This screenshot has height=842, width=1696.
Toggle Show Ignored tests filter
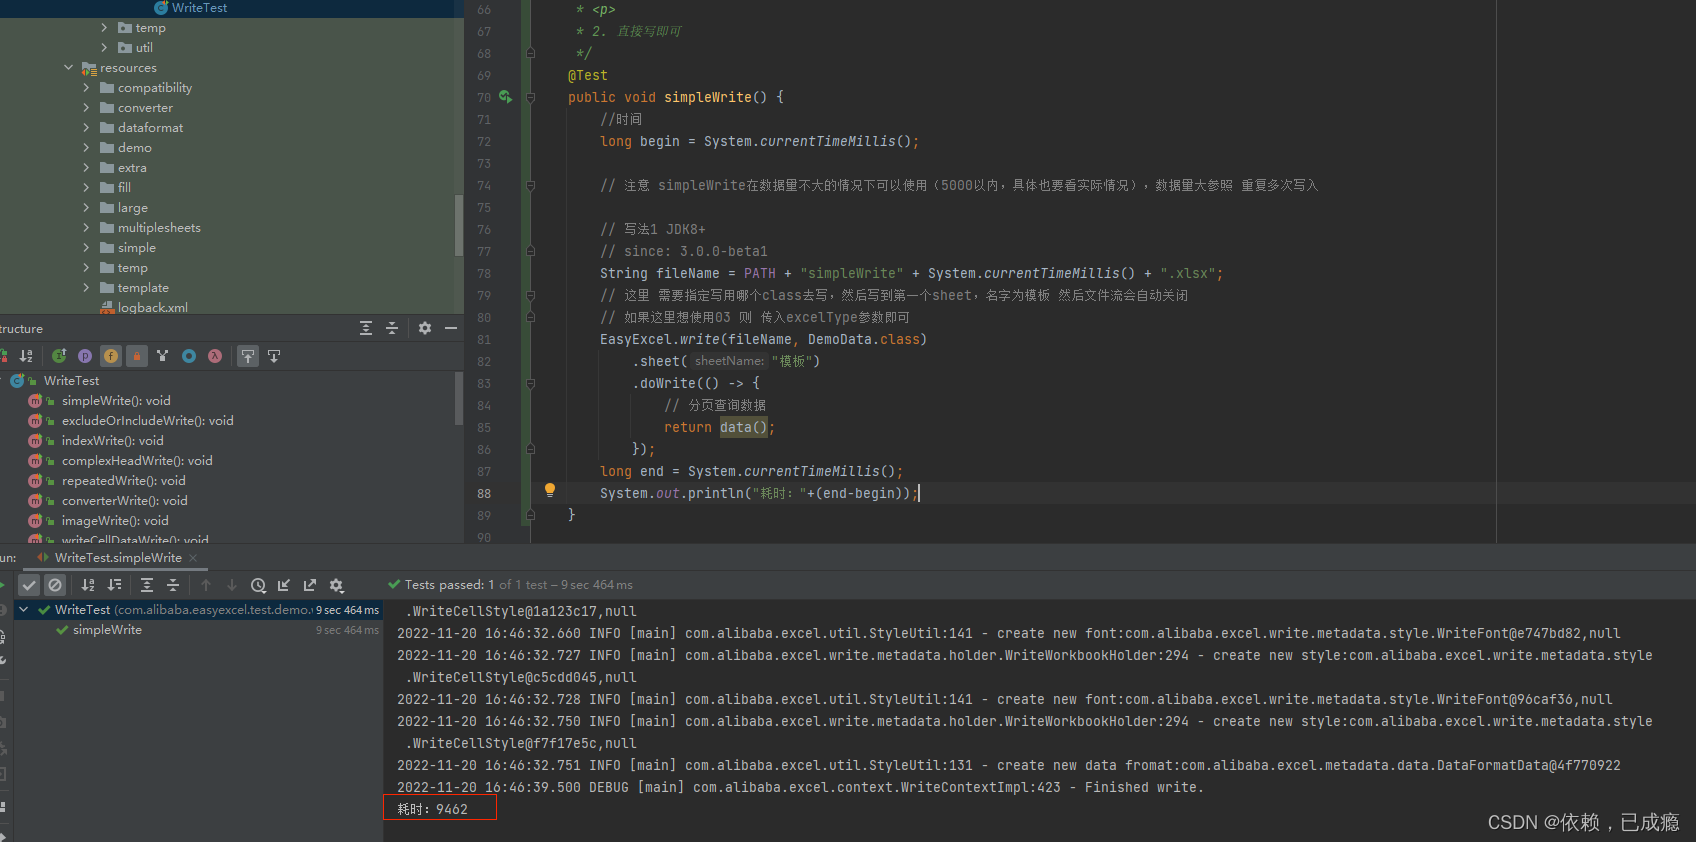pos(55,585)
